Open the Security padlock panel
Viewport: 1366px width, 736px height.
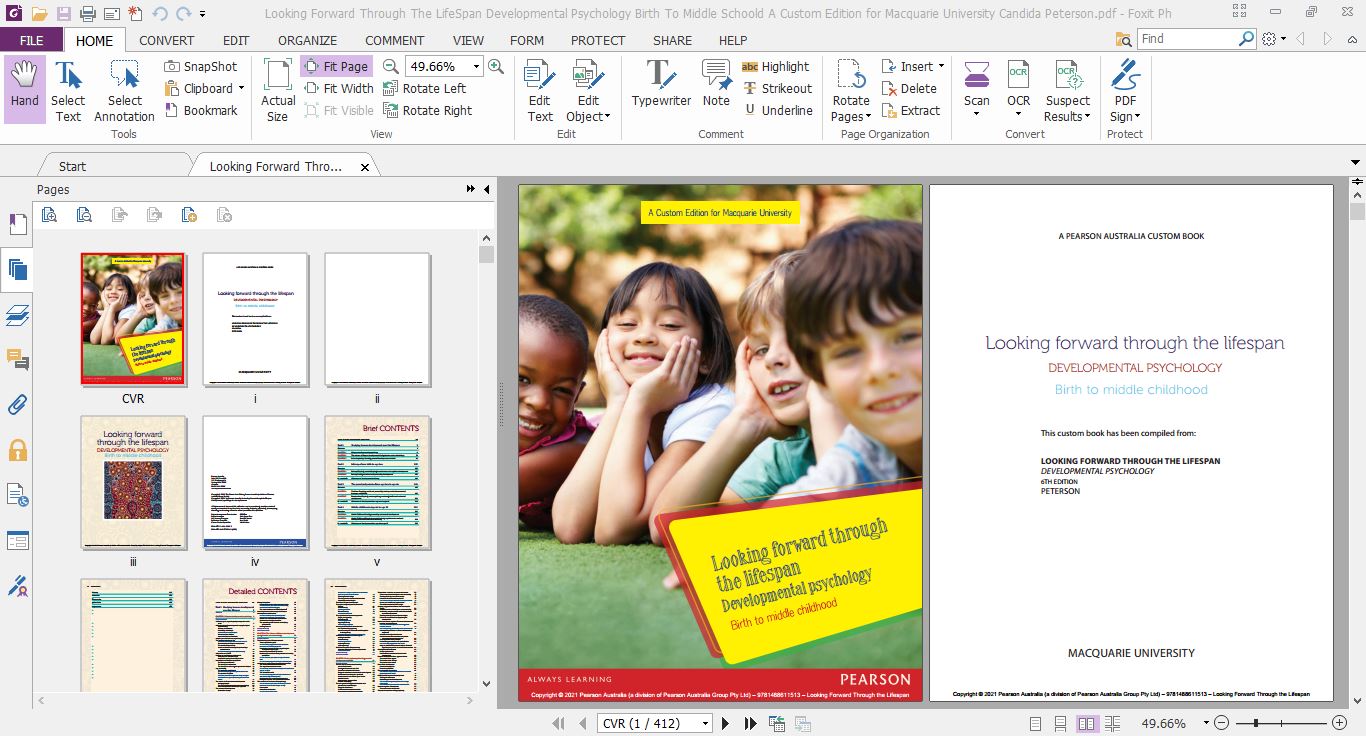(x=17, y=450)
